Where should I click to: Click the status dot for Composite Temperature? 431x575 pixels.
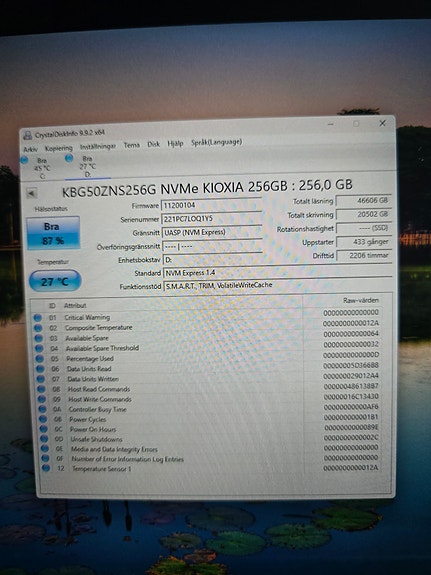coord(38,328)
